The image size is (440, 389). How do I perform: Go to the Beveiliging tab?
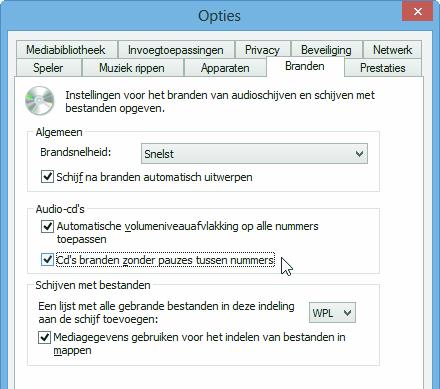326,50
